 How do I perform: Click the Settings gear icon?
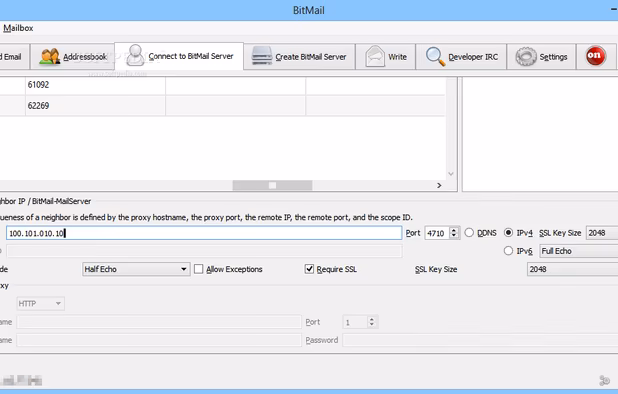pyautogui.click(x=526, y=56)
